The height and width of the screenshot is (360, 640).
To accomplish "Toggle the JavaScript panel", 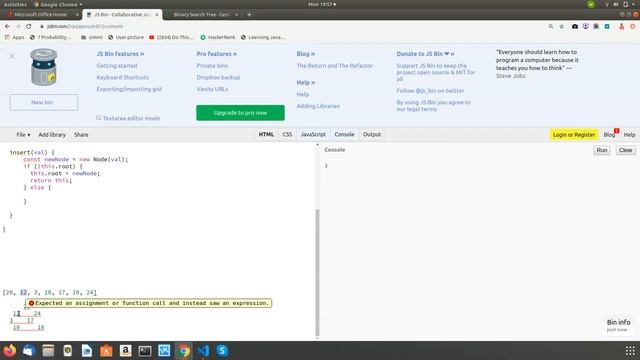I will [x=313, y=134].
